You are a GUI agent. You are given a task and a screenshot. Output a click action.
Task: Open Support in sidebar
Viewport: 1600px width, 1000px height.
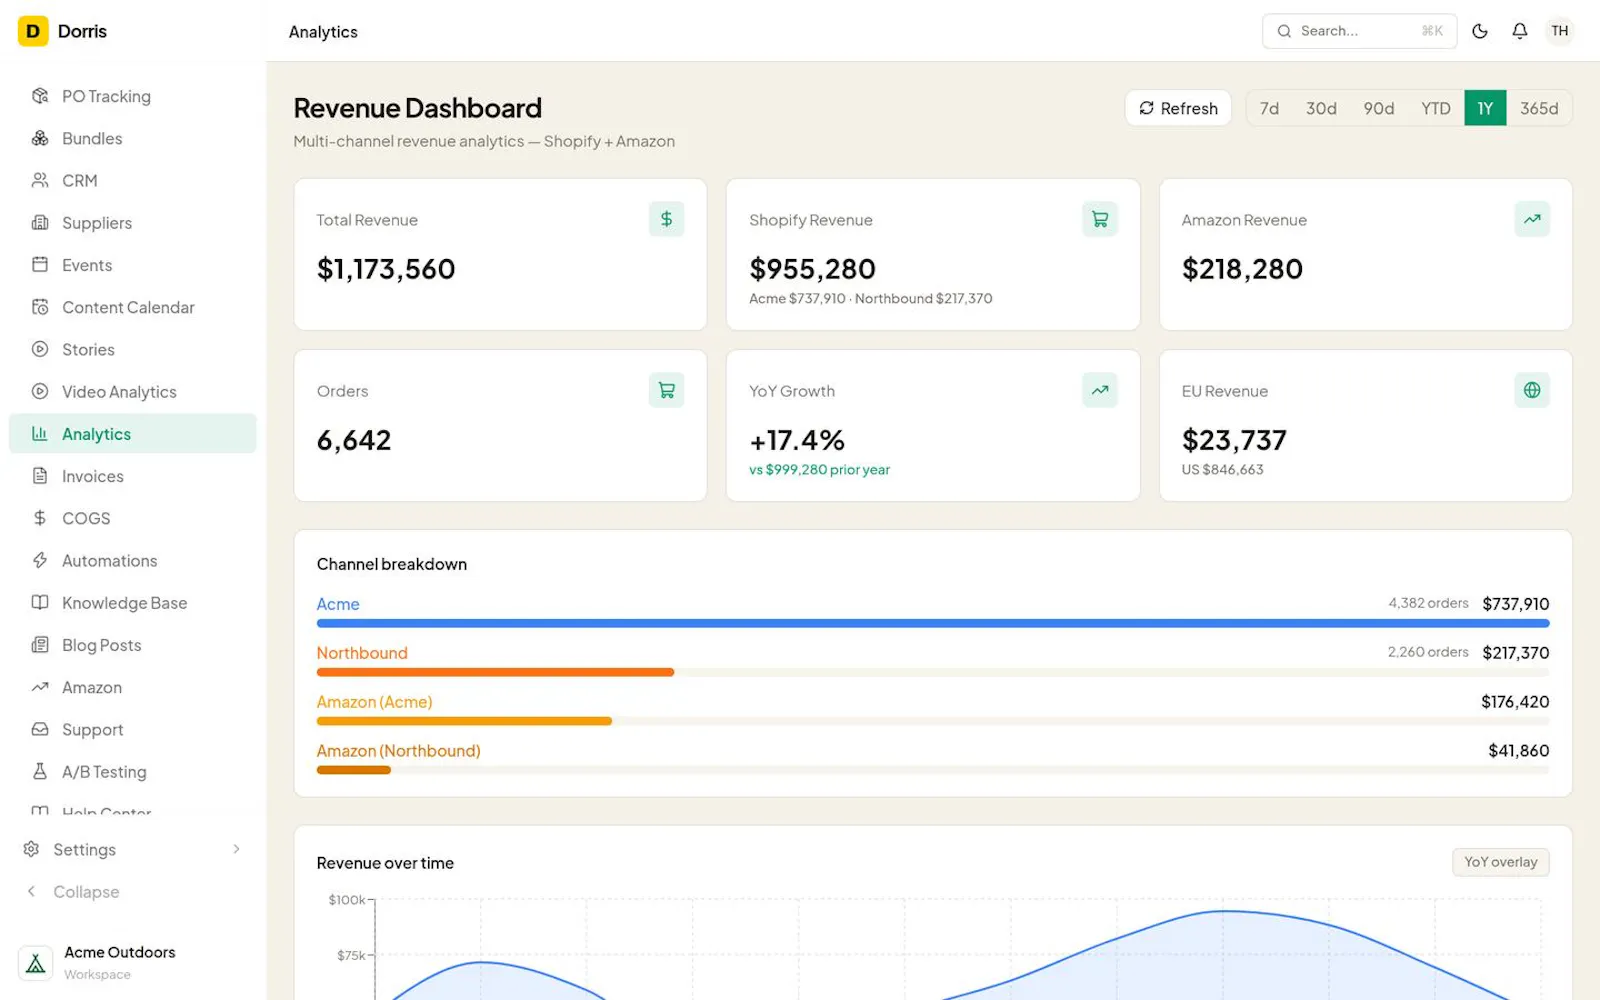click(x=133, y=729)
